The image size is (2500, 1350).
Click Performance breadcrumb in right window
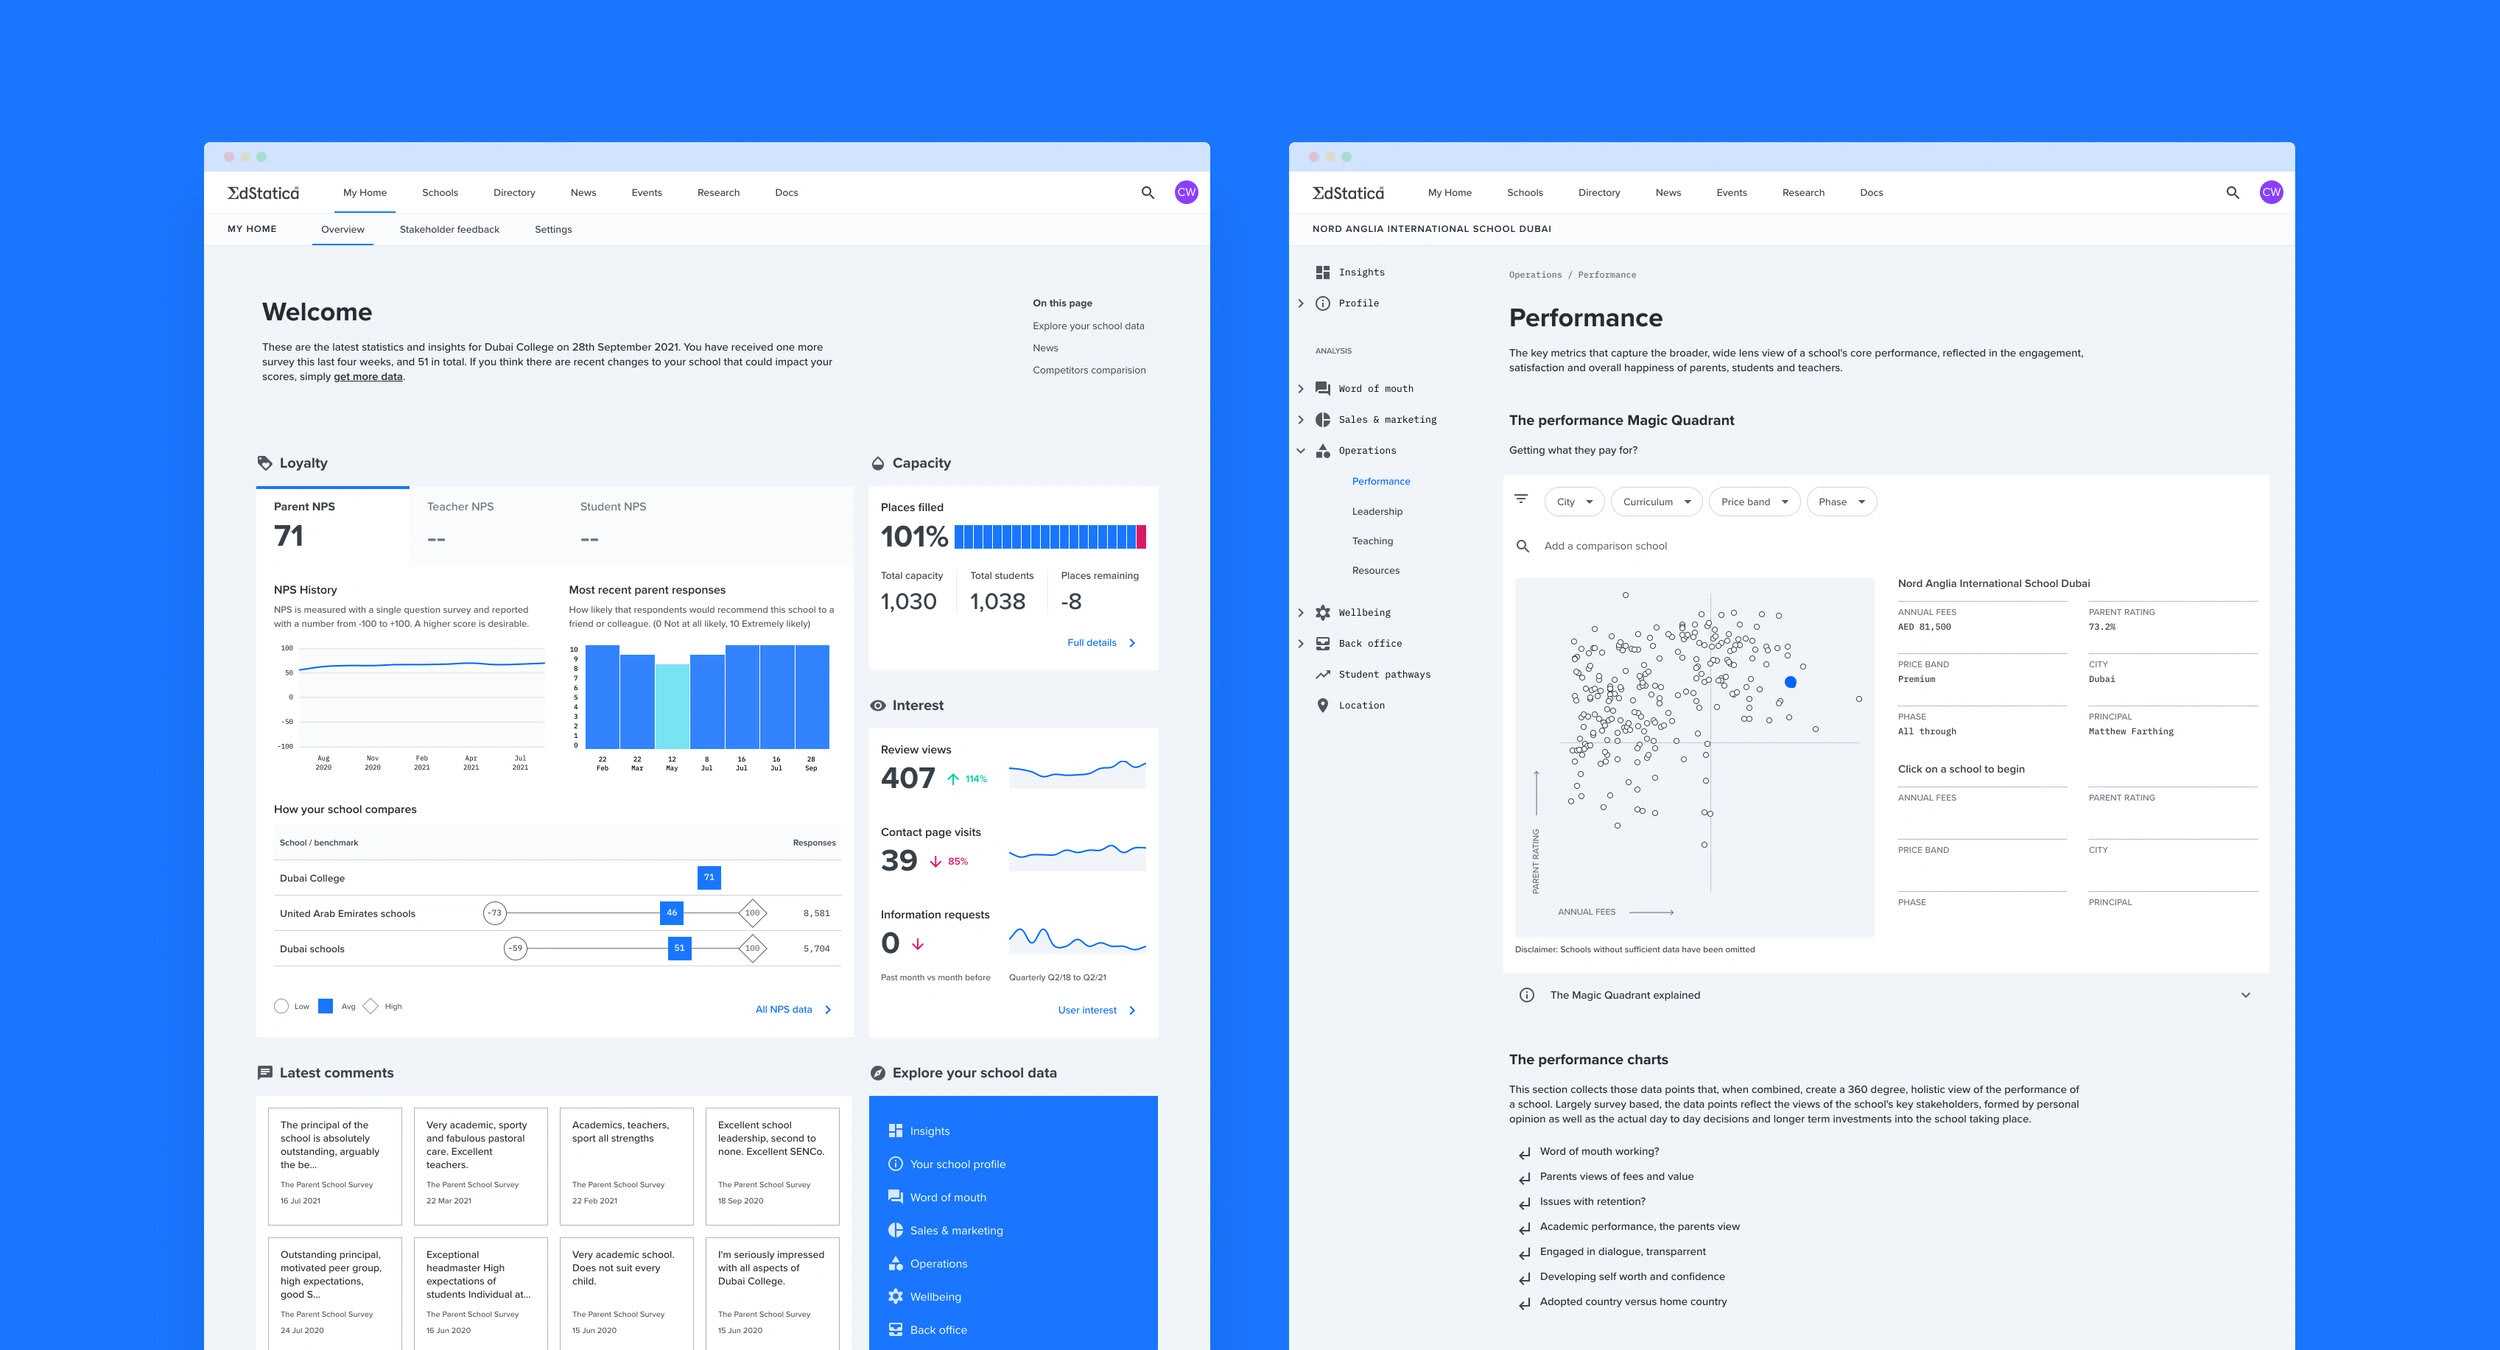click(x=1607, y=275)
